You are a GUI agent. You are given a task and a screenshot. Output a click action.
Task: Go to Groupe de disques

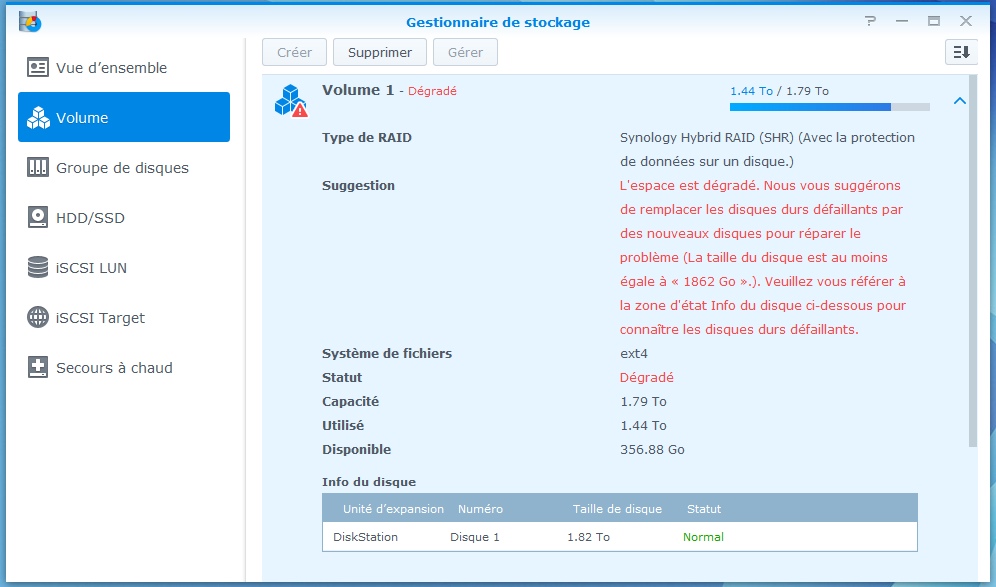[x=124, y=167]
